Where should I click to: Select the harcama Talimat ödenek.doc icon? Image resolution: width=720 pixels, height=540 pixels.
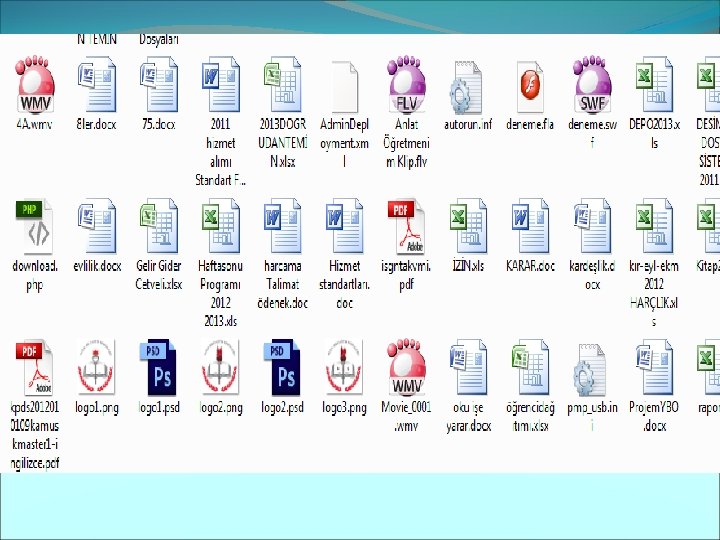(x=282, y=226)
